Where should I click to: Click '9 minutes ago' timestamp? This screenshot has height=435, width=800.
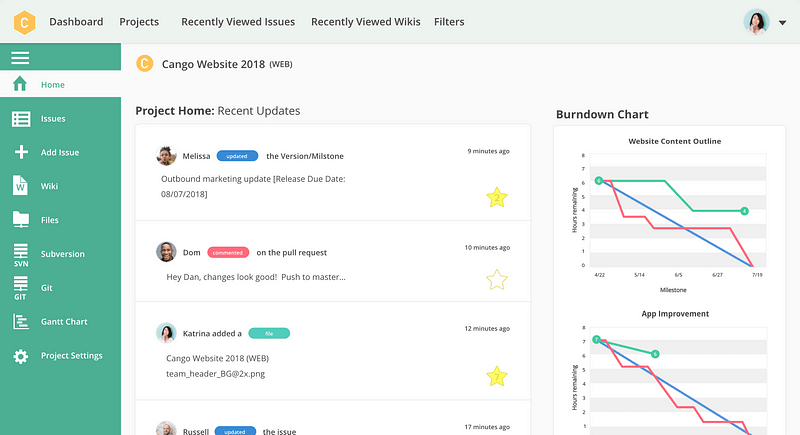click(488, 151)
